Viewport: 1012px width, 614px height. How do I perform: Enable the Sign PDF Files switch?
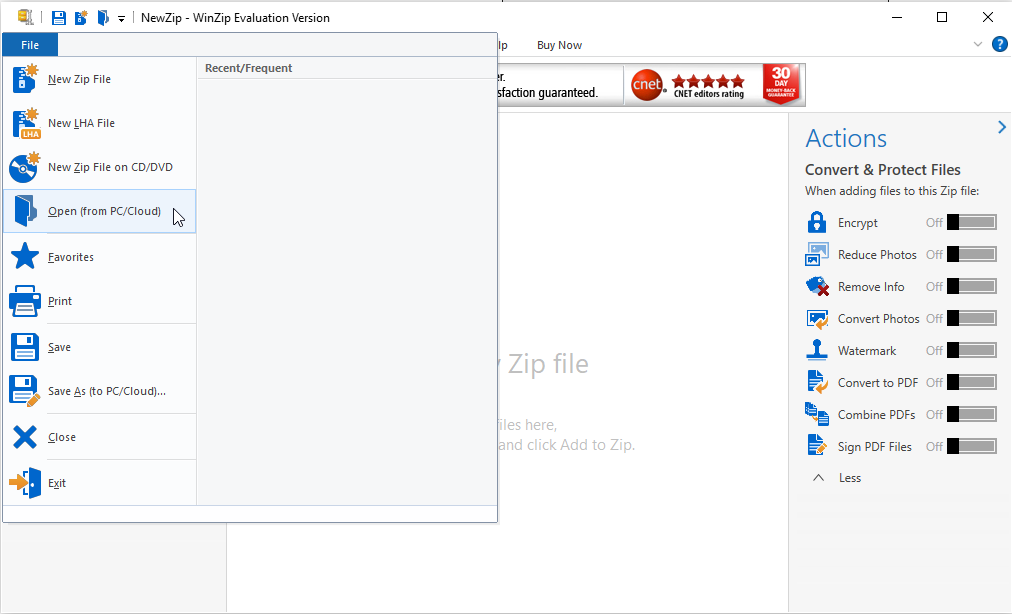tap(972, 446)
